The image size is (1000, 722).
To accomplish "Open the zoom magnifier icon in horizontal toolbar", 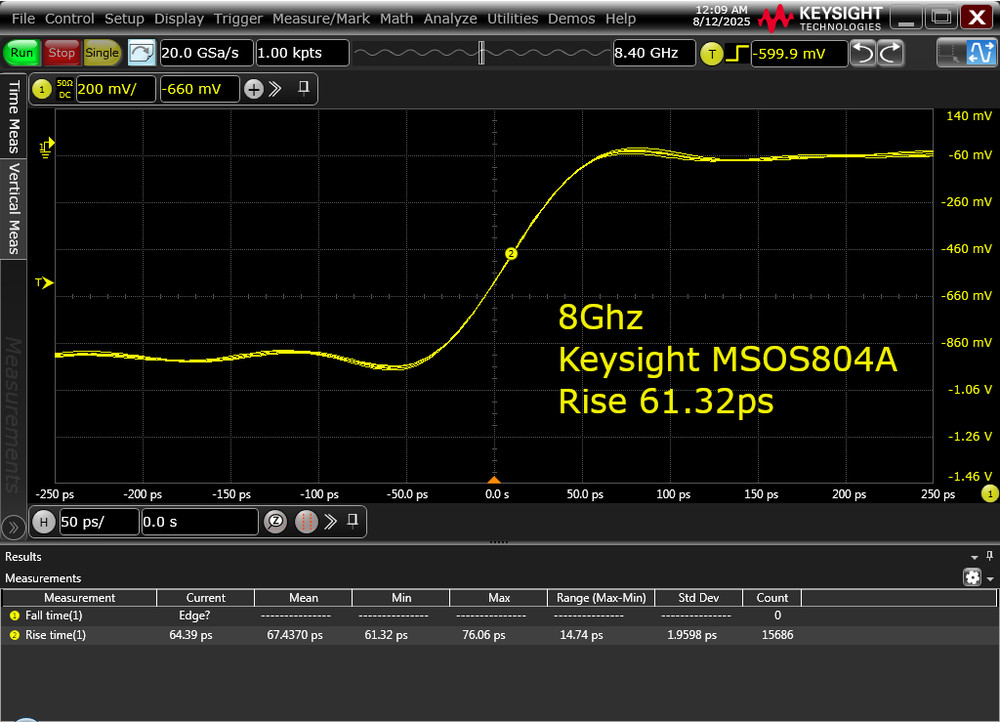I will [x=276, y=521].
